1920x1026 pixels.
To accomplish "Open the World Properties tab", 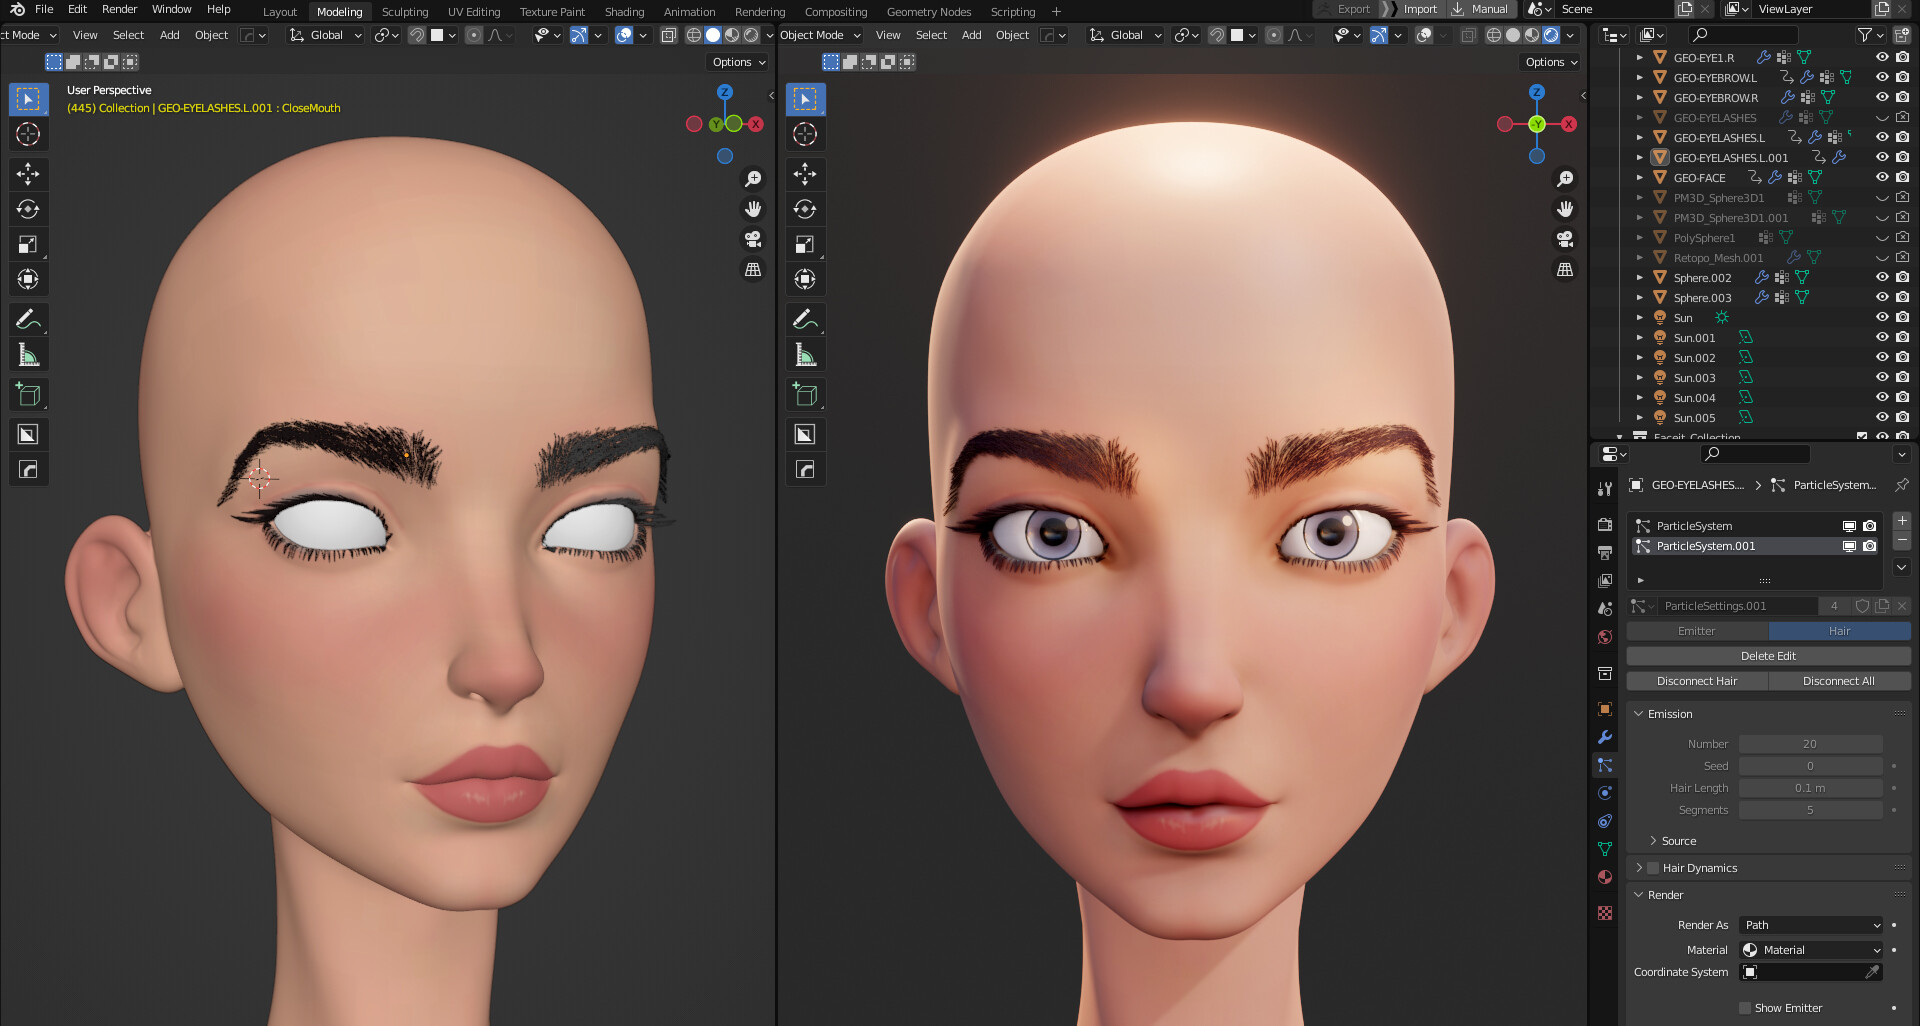I will 1605,637.
